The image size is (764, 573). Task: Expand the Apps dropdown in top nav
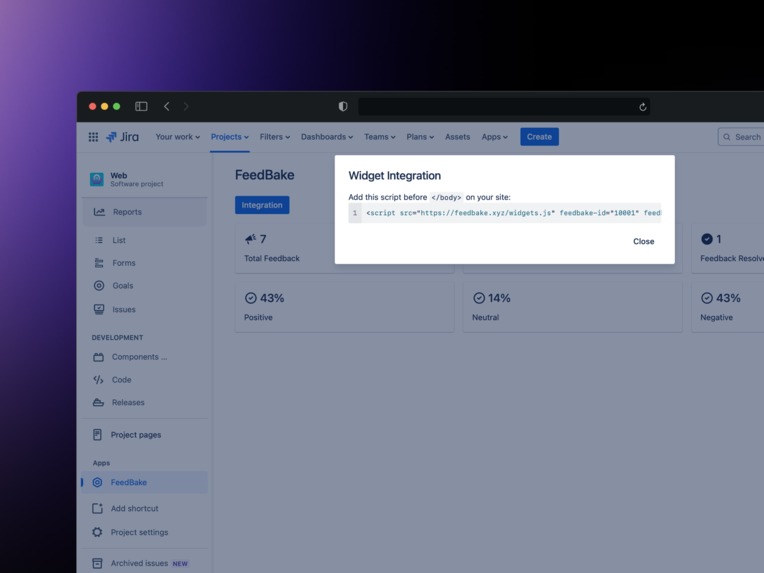(495, 137)
